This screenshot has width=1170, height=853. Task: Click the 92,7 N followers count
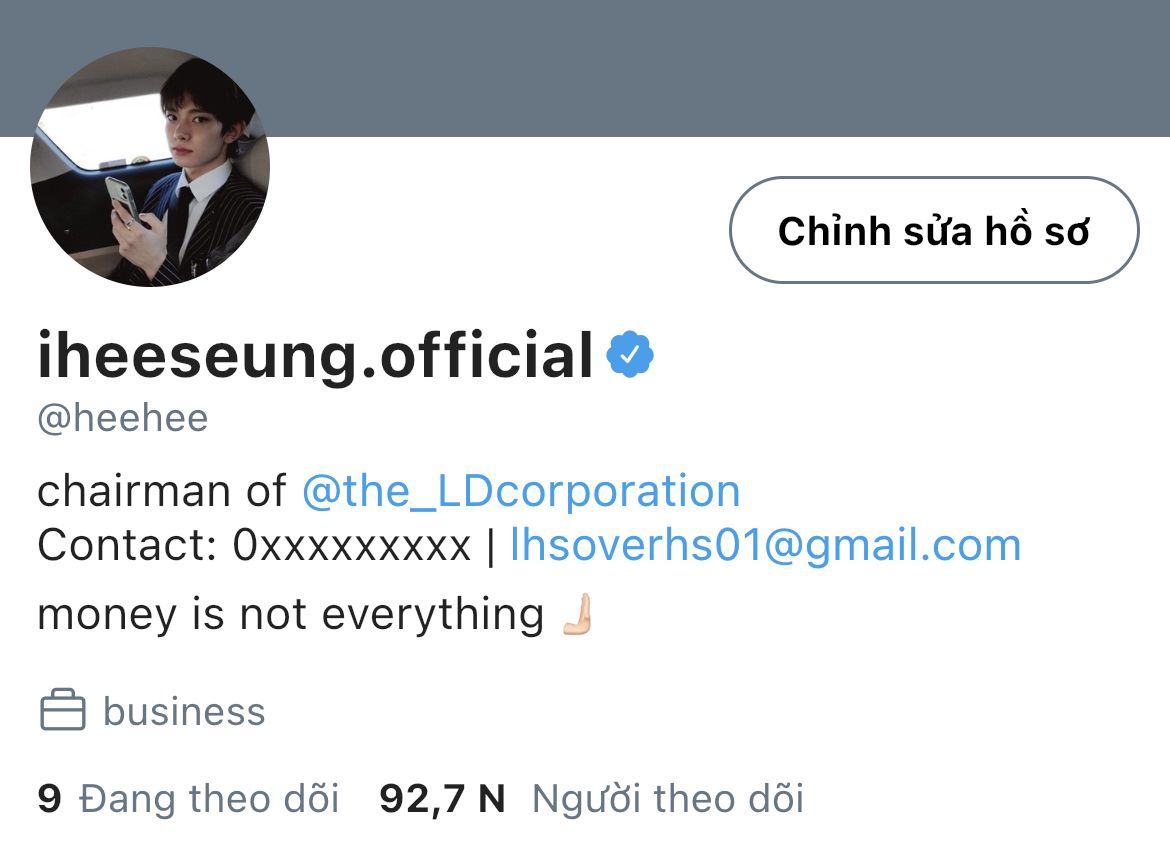point(442,799)
